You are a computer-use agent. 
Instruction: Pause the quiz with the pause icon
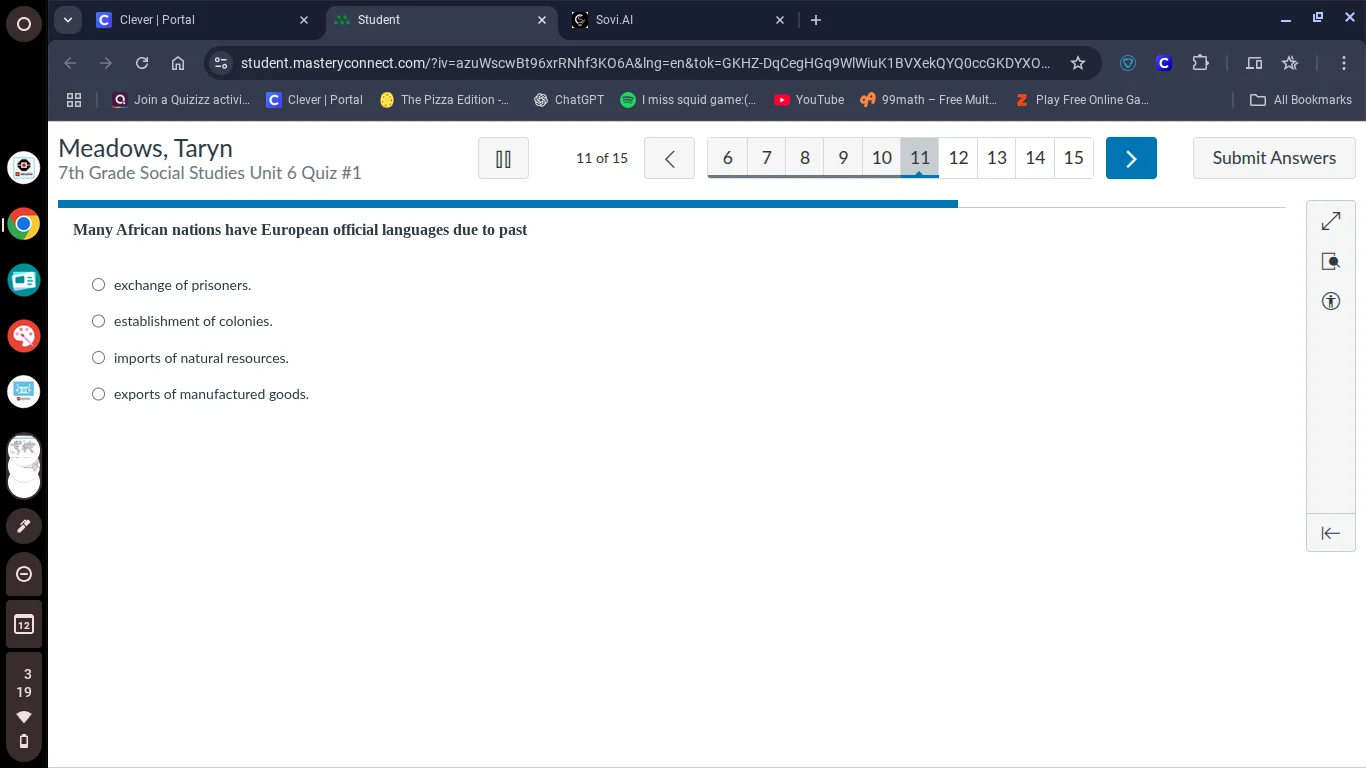(x=503, y=158)
